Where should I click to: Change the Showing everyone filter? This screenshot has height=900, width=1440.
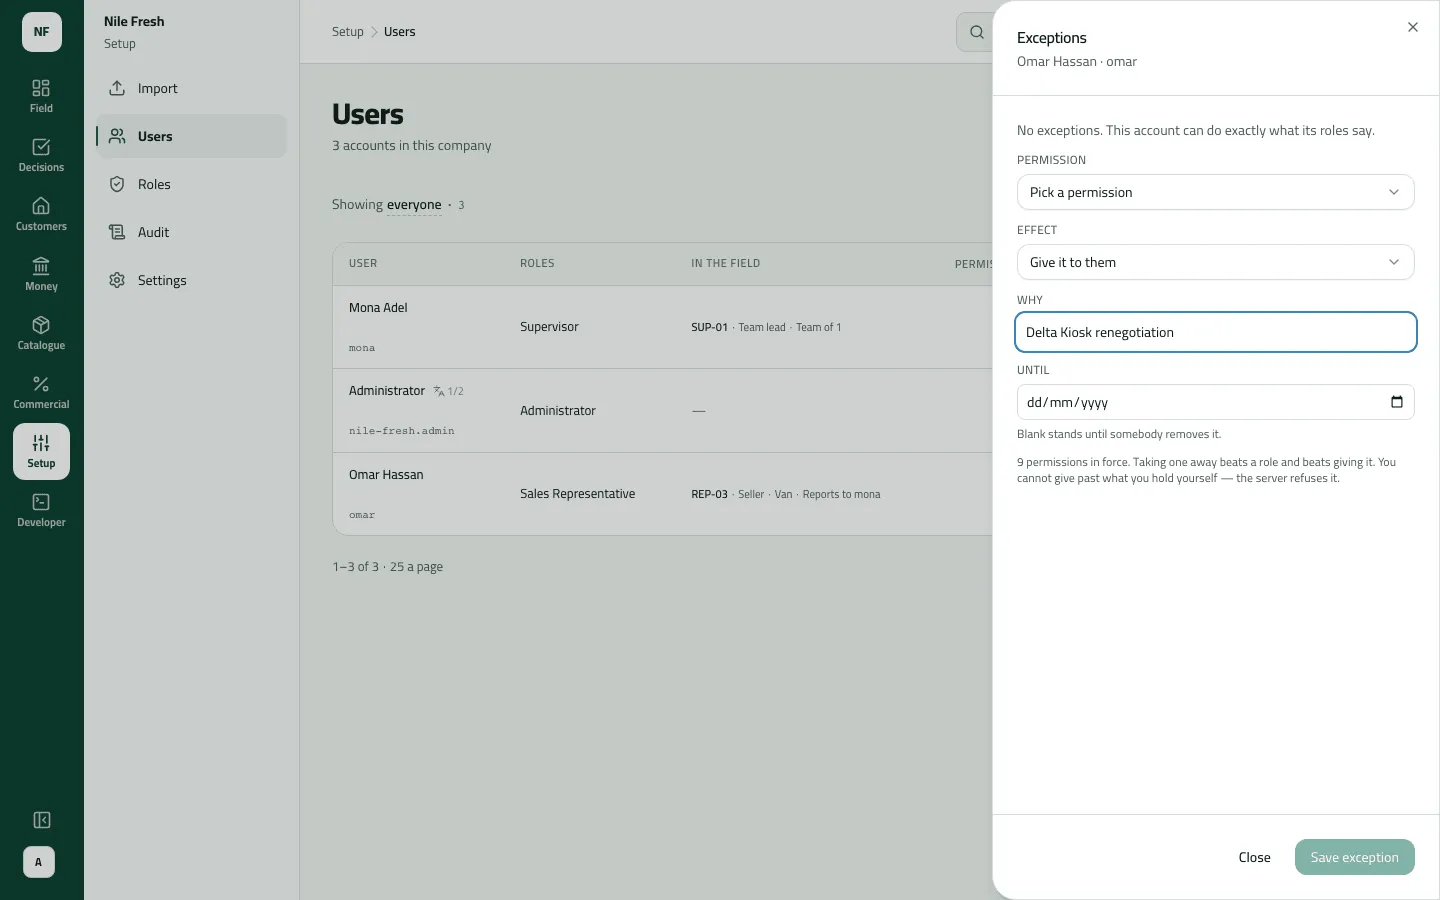[x=414, y=205]
